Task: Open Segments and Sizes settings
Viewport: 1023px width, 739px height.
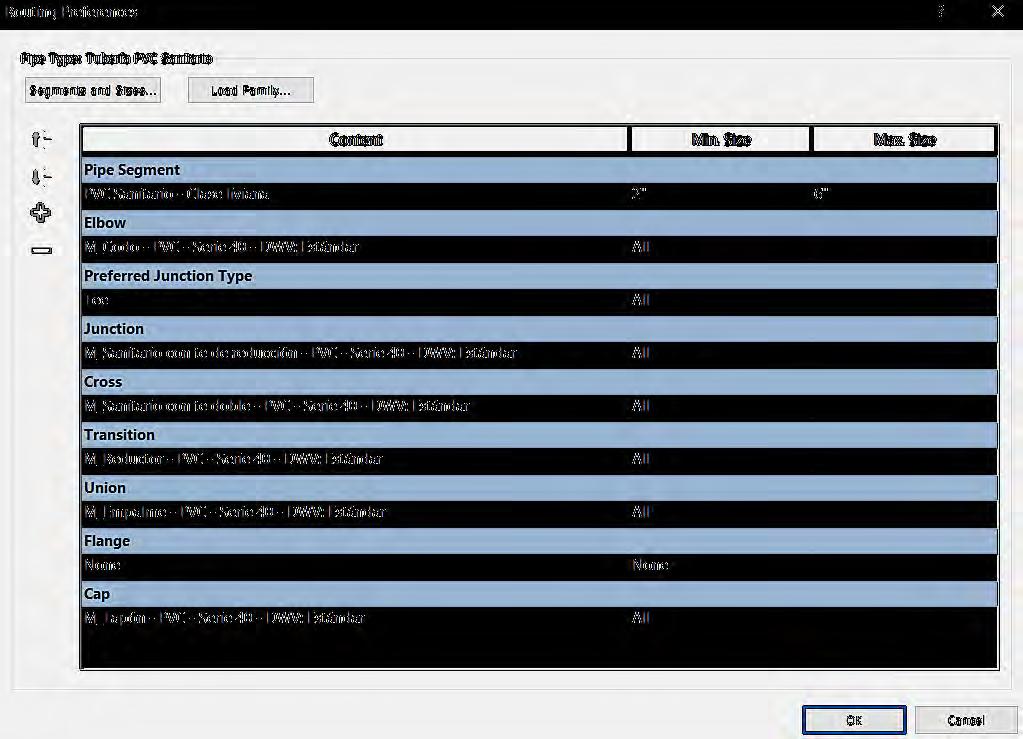Action: 93,90
